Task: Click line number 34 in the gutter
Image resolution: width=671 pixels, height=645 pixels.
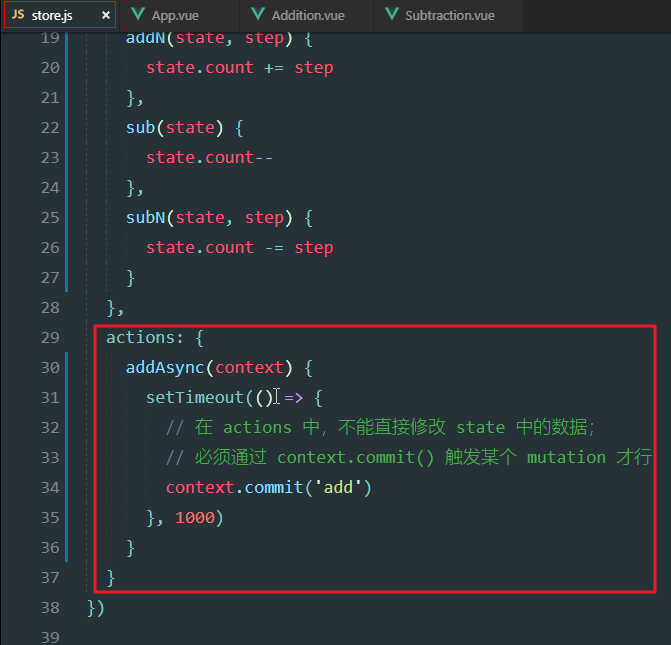Action: point(49,487)
